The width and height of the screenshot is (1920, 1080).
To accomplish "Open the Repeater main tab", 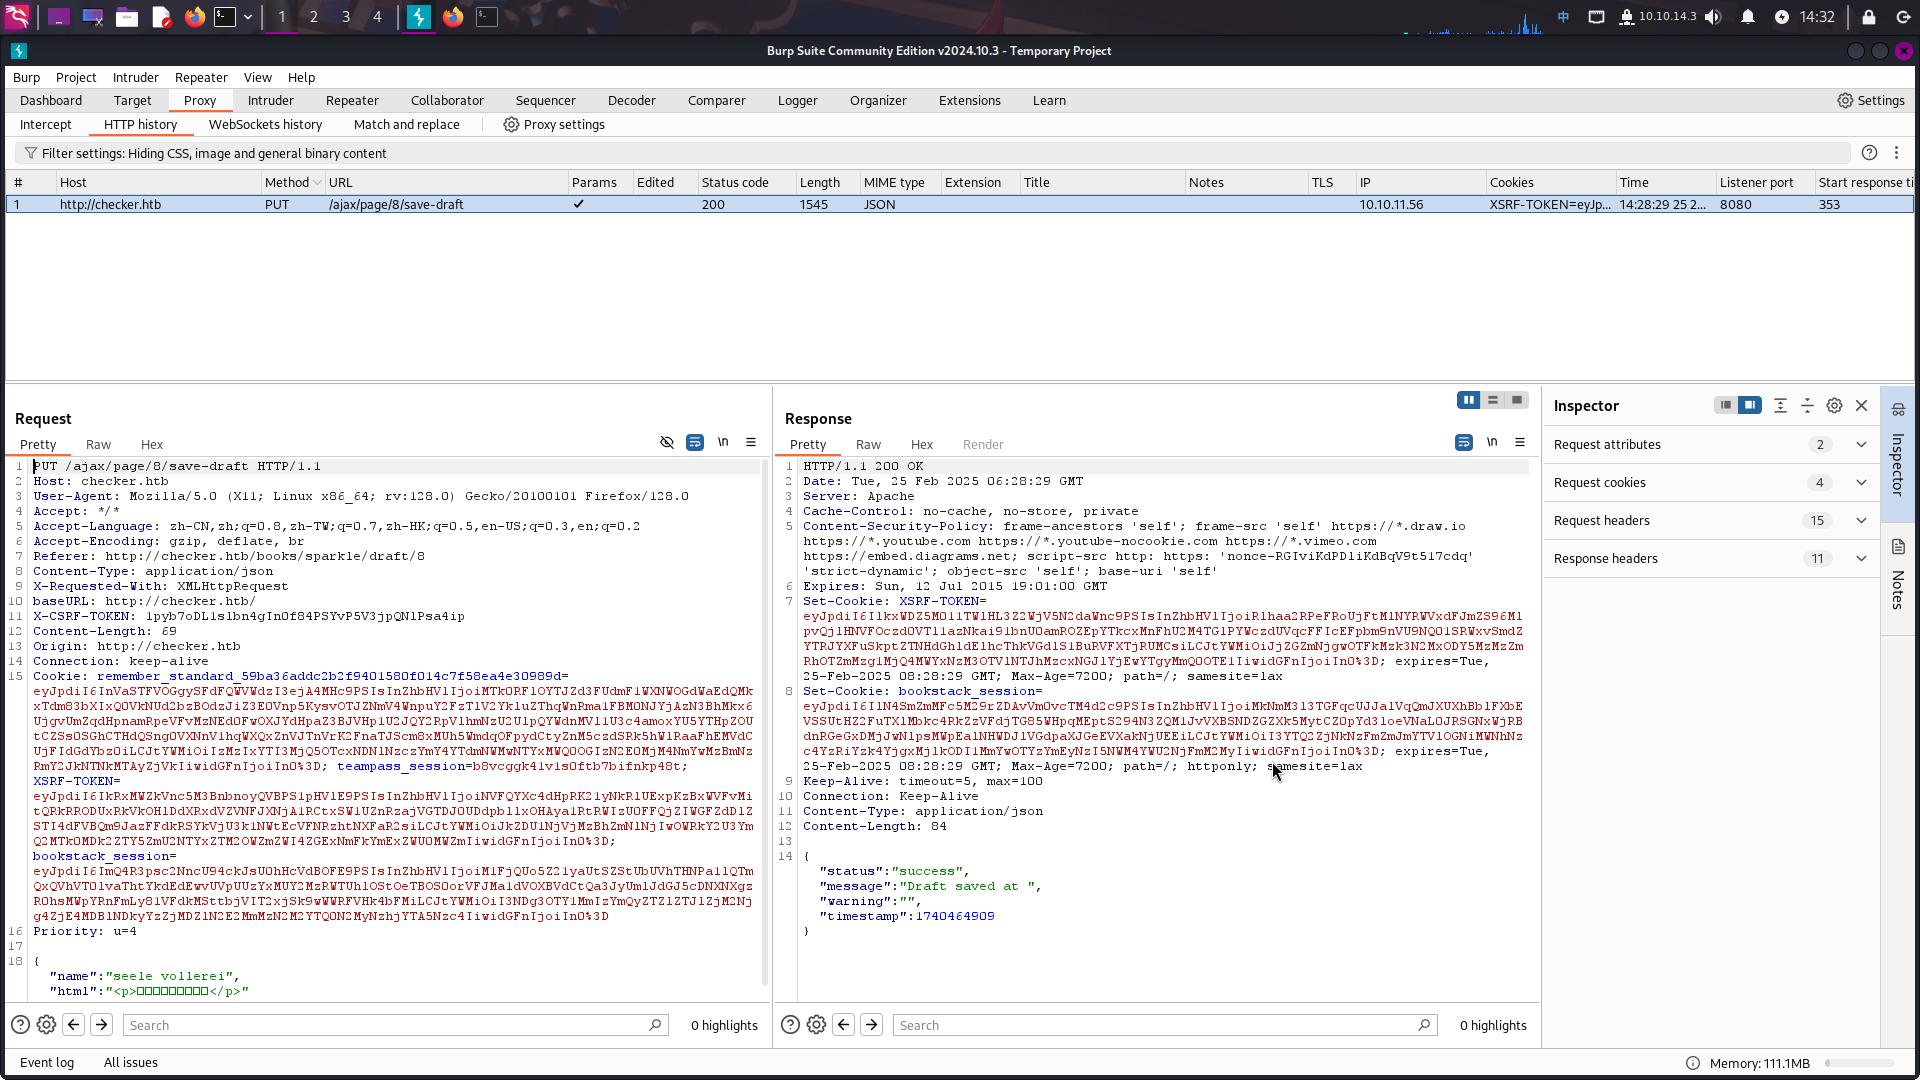I will (352, 101).
